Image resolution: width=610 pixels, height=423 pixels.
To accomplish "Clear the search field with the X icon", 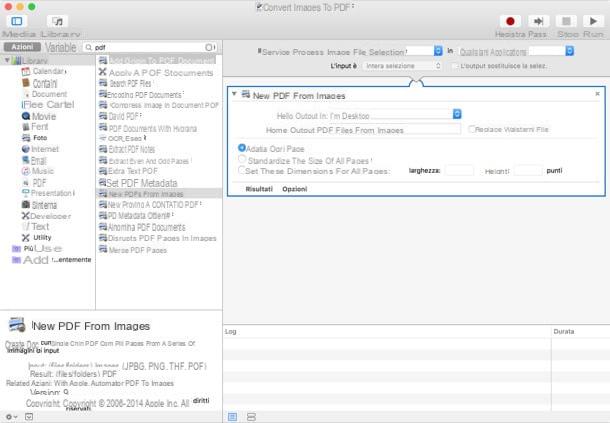I will point(209,47).
